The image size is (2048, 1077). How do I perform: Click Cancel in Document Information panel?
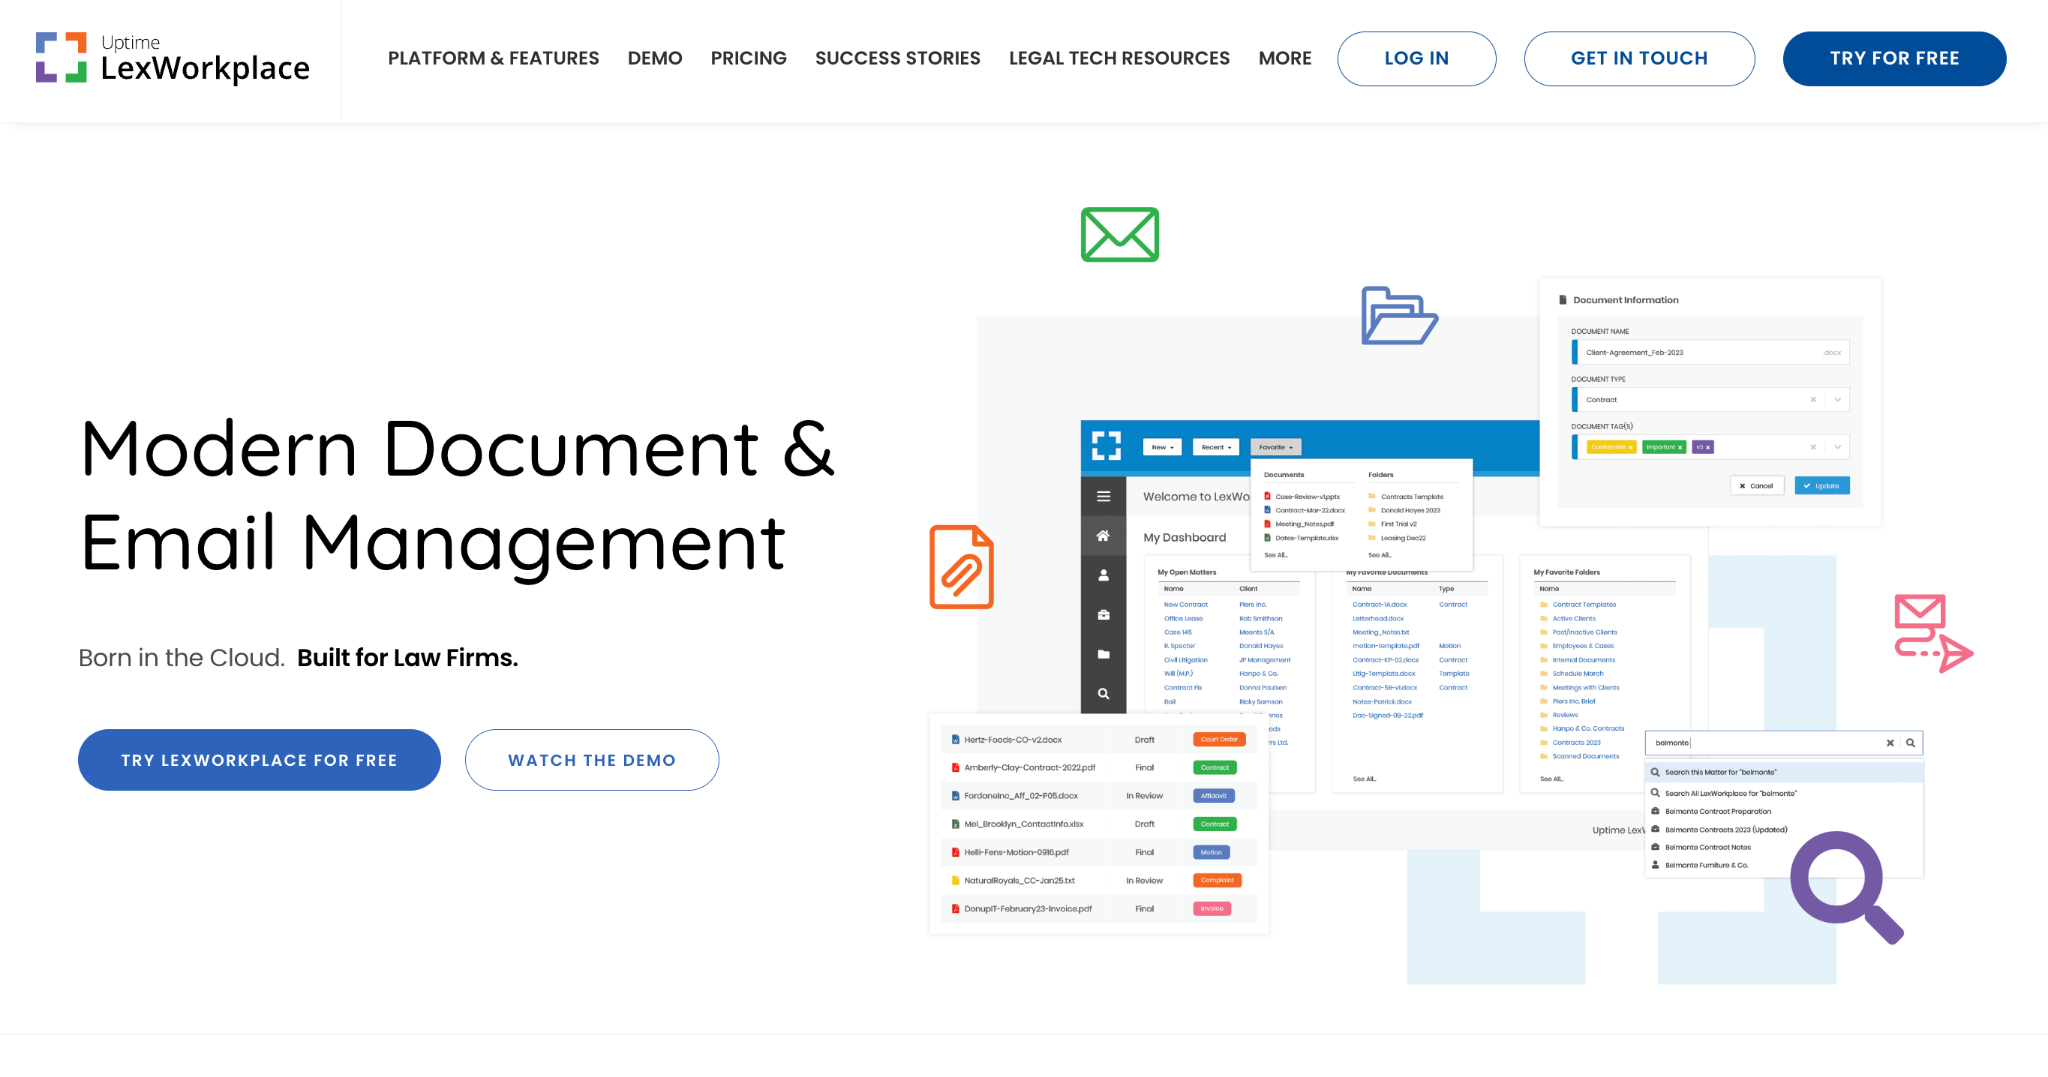(x=1756, y=486)
